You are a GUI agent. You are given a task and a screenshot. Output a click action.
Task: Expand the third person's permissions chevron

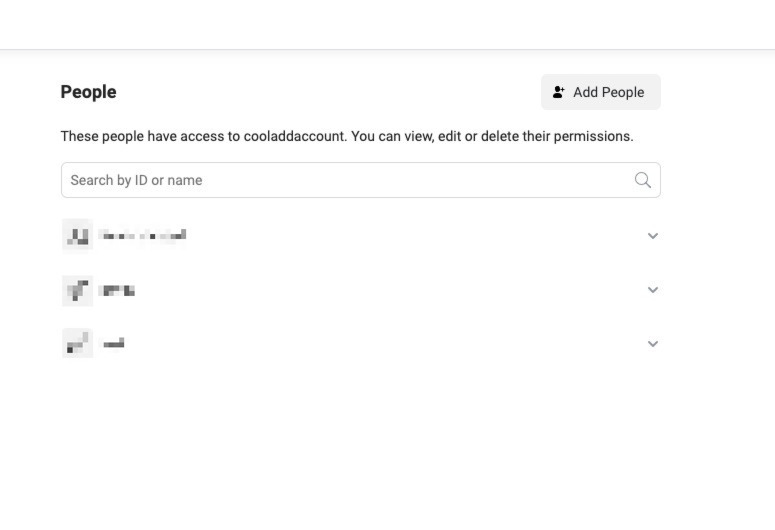(x=653, y=344)
